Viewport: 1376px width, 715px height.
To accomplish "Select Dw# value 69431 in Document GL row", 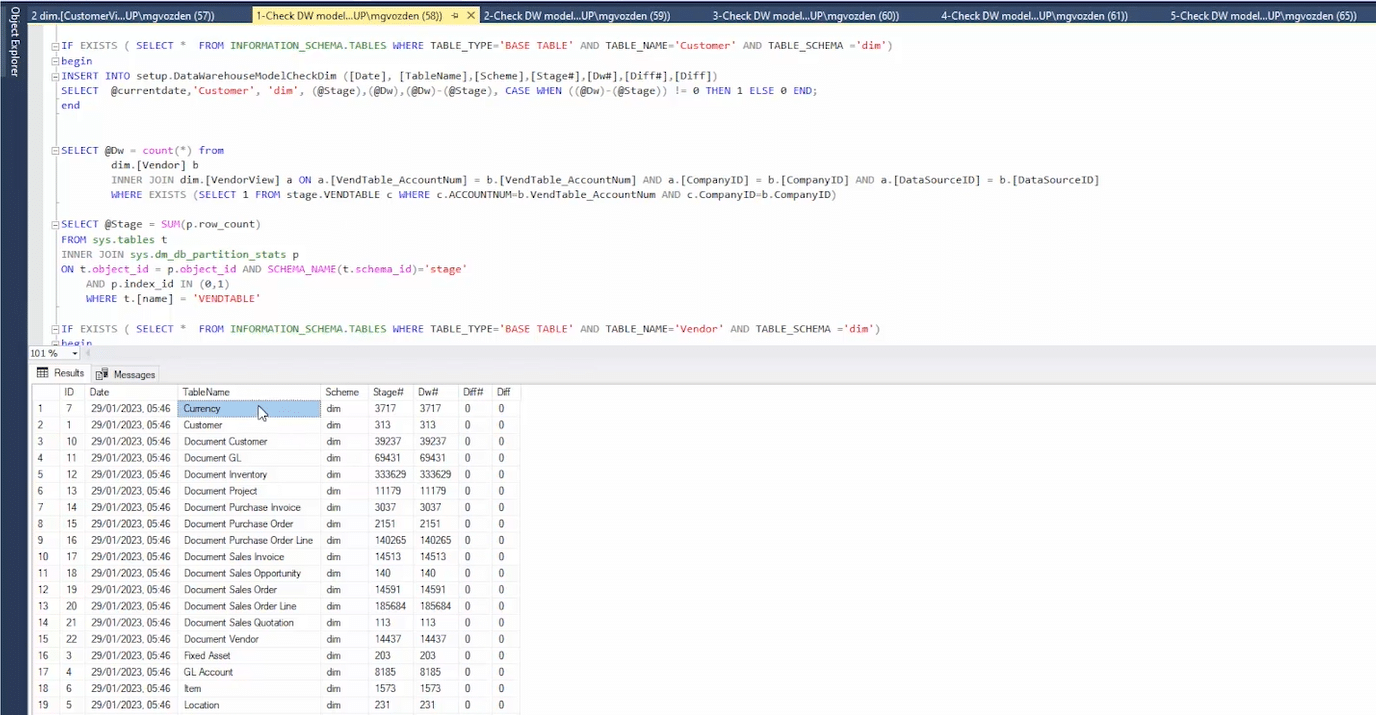I will (437, 458).
